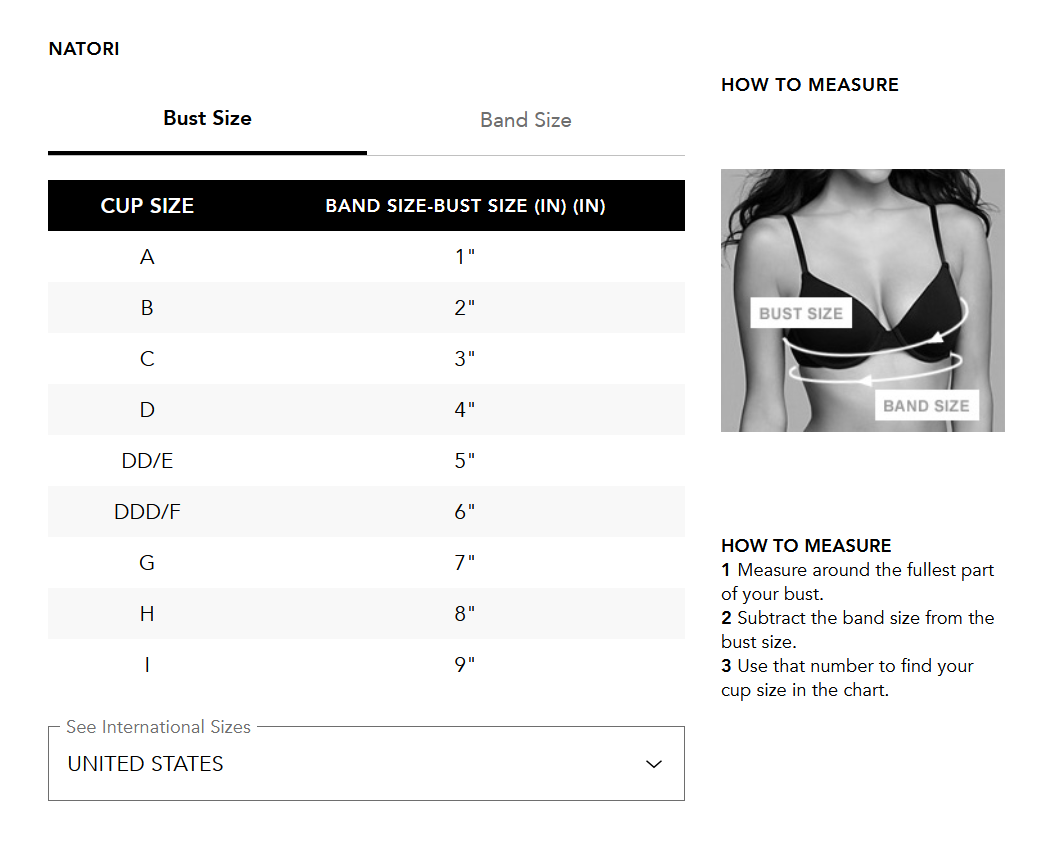The image size is (1064, 843).
Task: Select the DDD/F cup size row
Action: tap(147, 512)
